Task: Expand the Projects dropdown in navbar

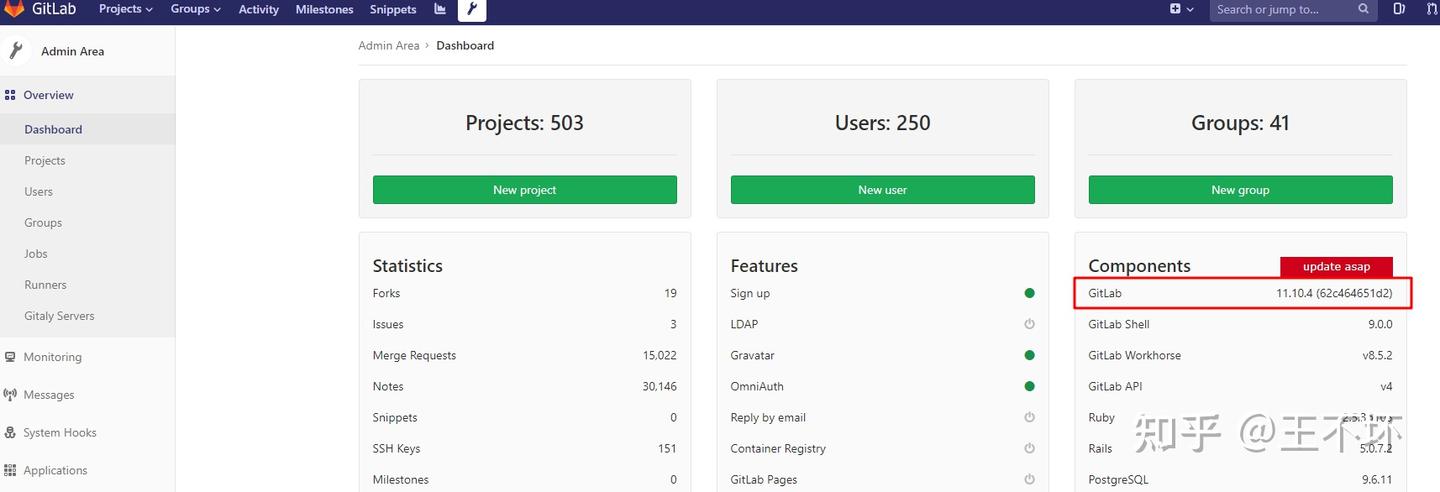Action: click(126, 9)
